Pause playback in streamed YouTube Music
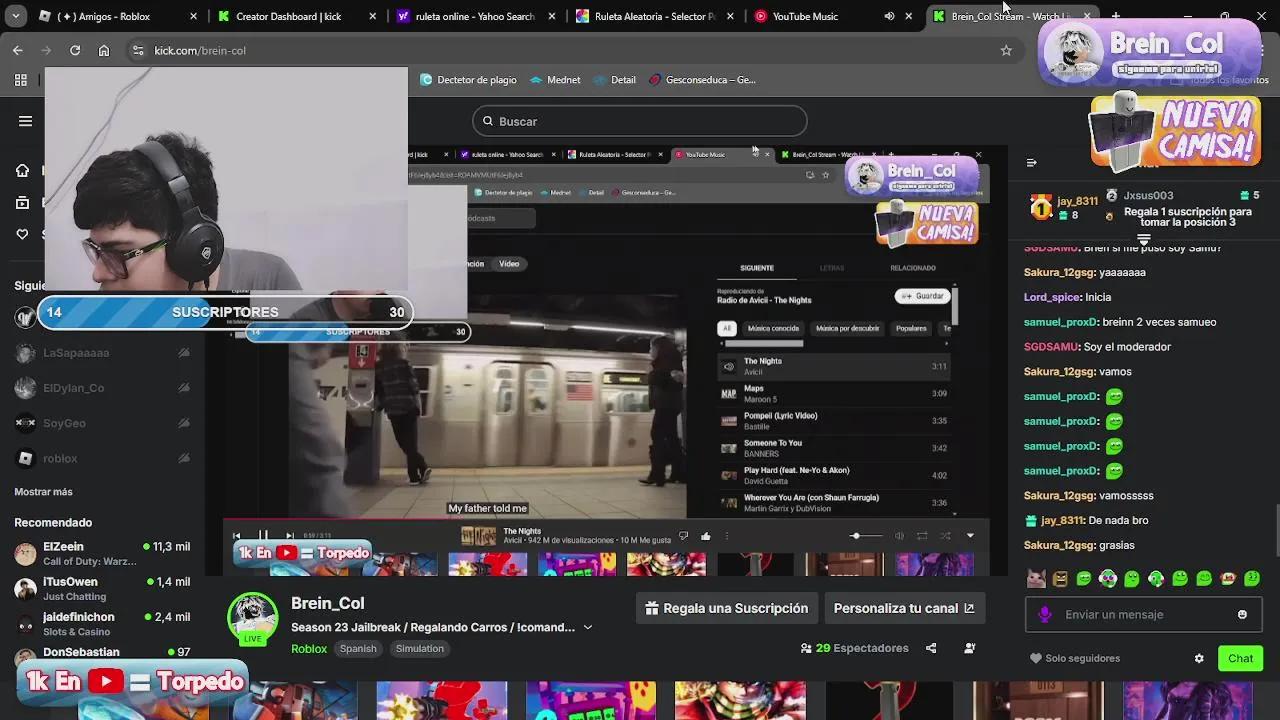The image size is (1280, 720). 263,536
